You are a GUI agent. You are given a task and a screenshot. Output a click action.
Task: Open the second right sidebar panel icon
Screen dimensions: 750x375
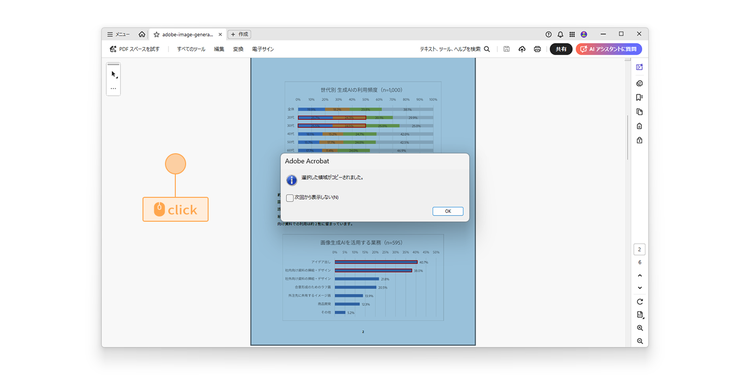point(640,83)
